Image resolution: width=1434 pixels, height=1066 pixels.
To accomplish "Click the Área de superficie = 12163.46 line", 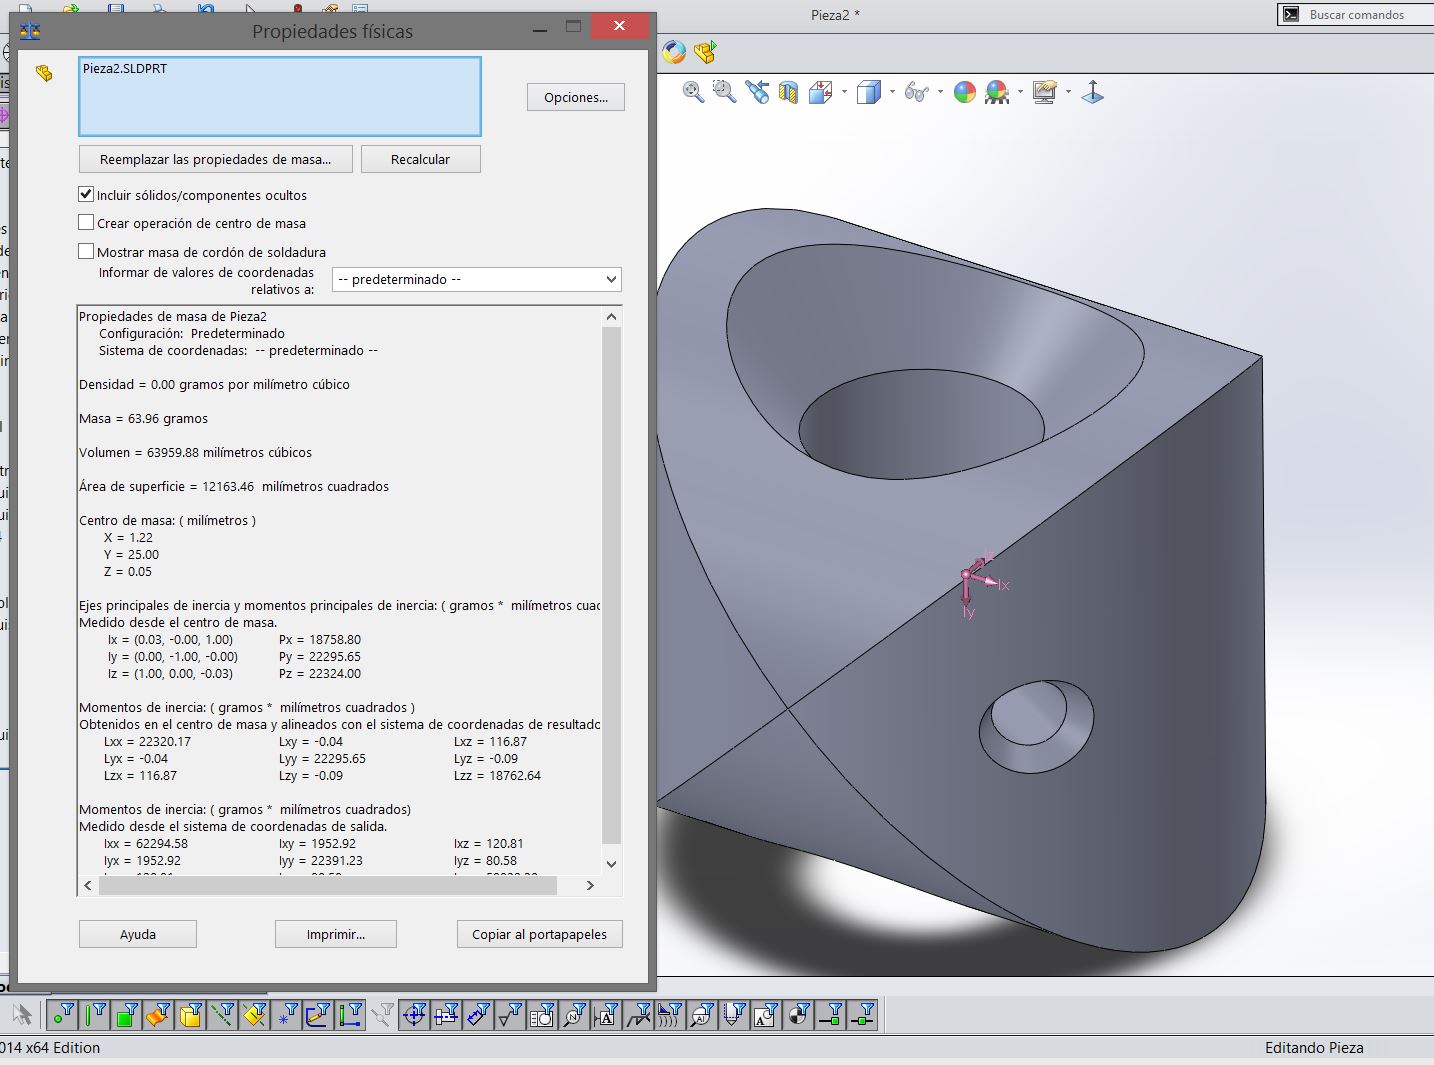I will pos(234,486).
